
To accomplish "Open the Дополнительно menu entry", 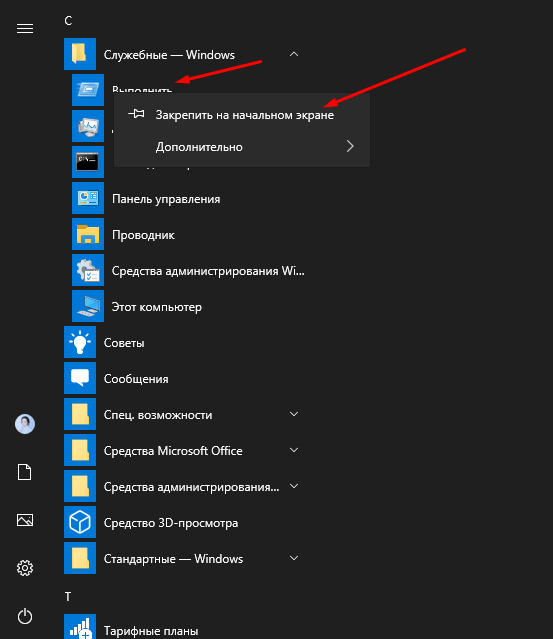I will tap(242, 147).
